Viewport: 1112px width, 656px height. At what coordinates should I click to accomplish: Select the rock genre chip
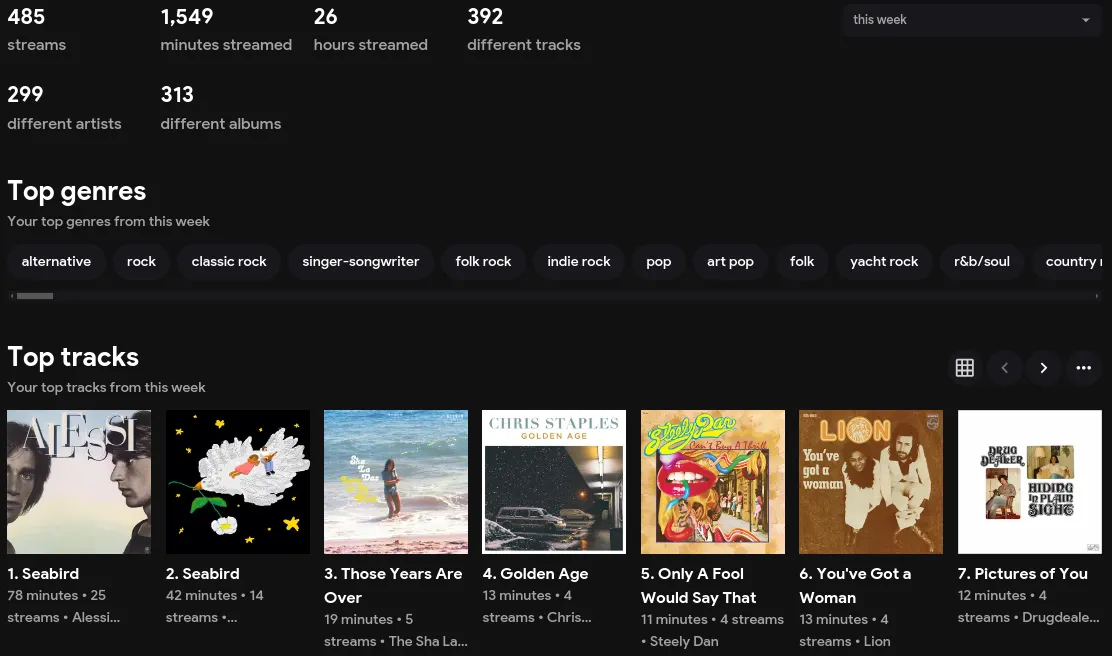pyautogui.click(x=141, y=262)
